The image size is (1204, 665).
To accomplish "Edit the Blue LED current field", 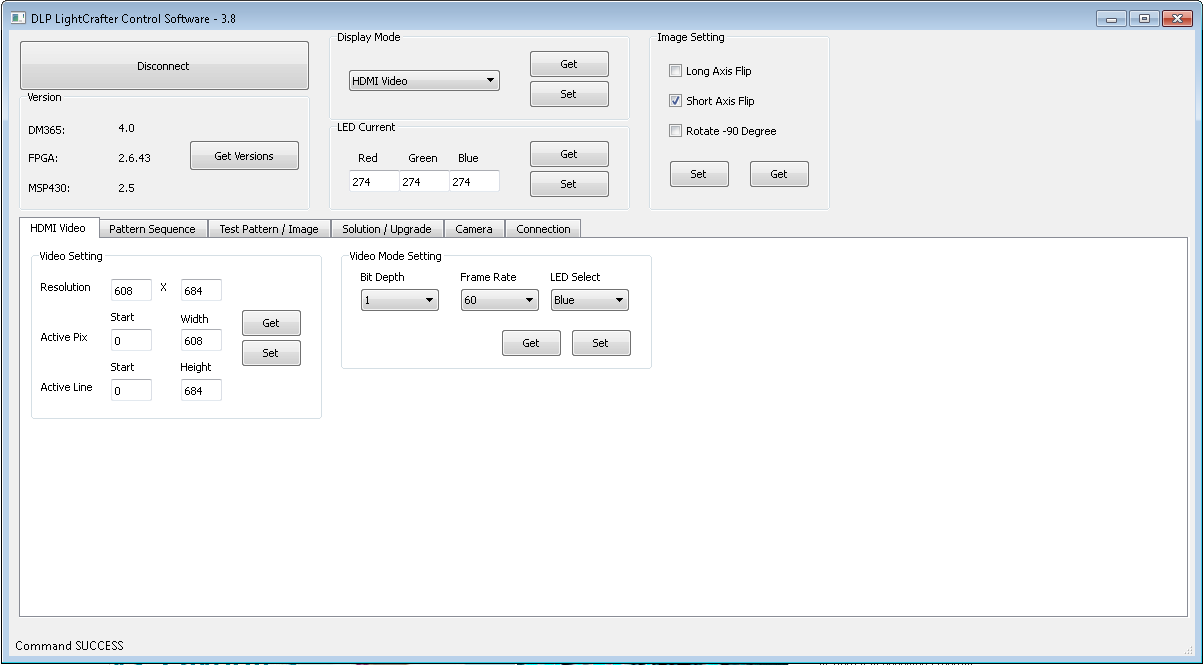I will click(x=474, y=182).
